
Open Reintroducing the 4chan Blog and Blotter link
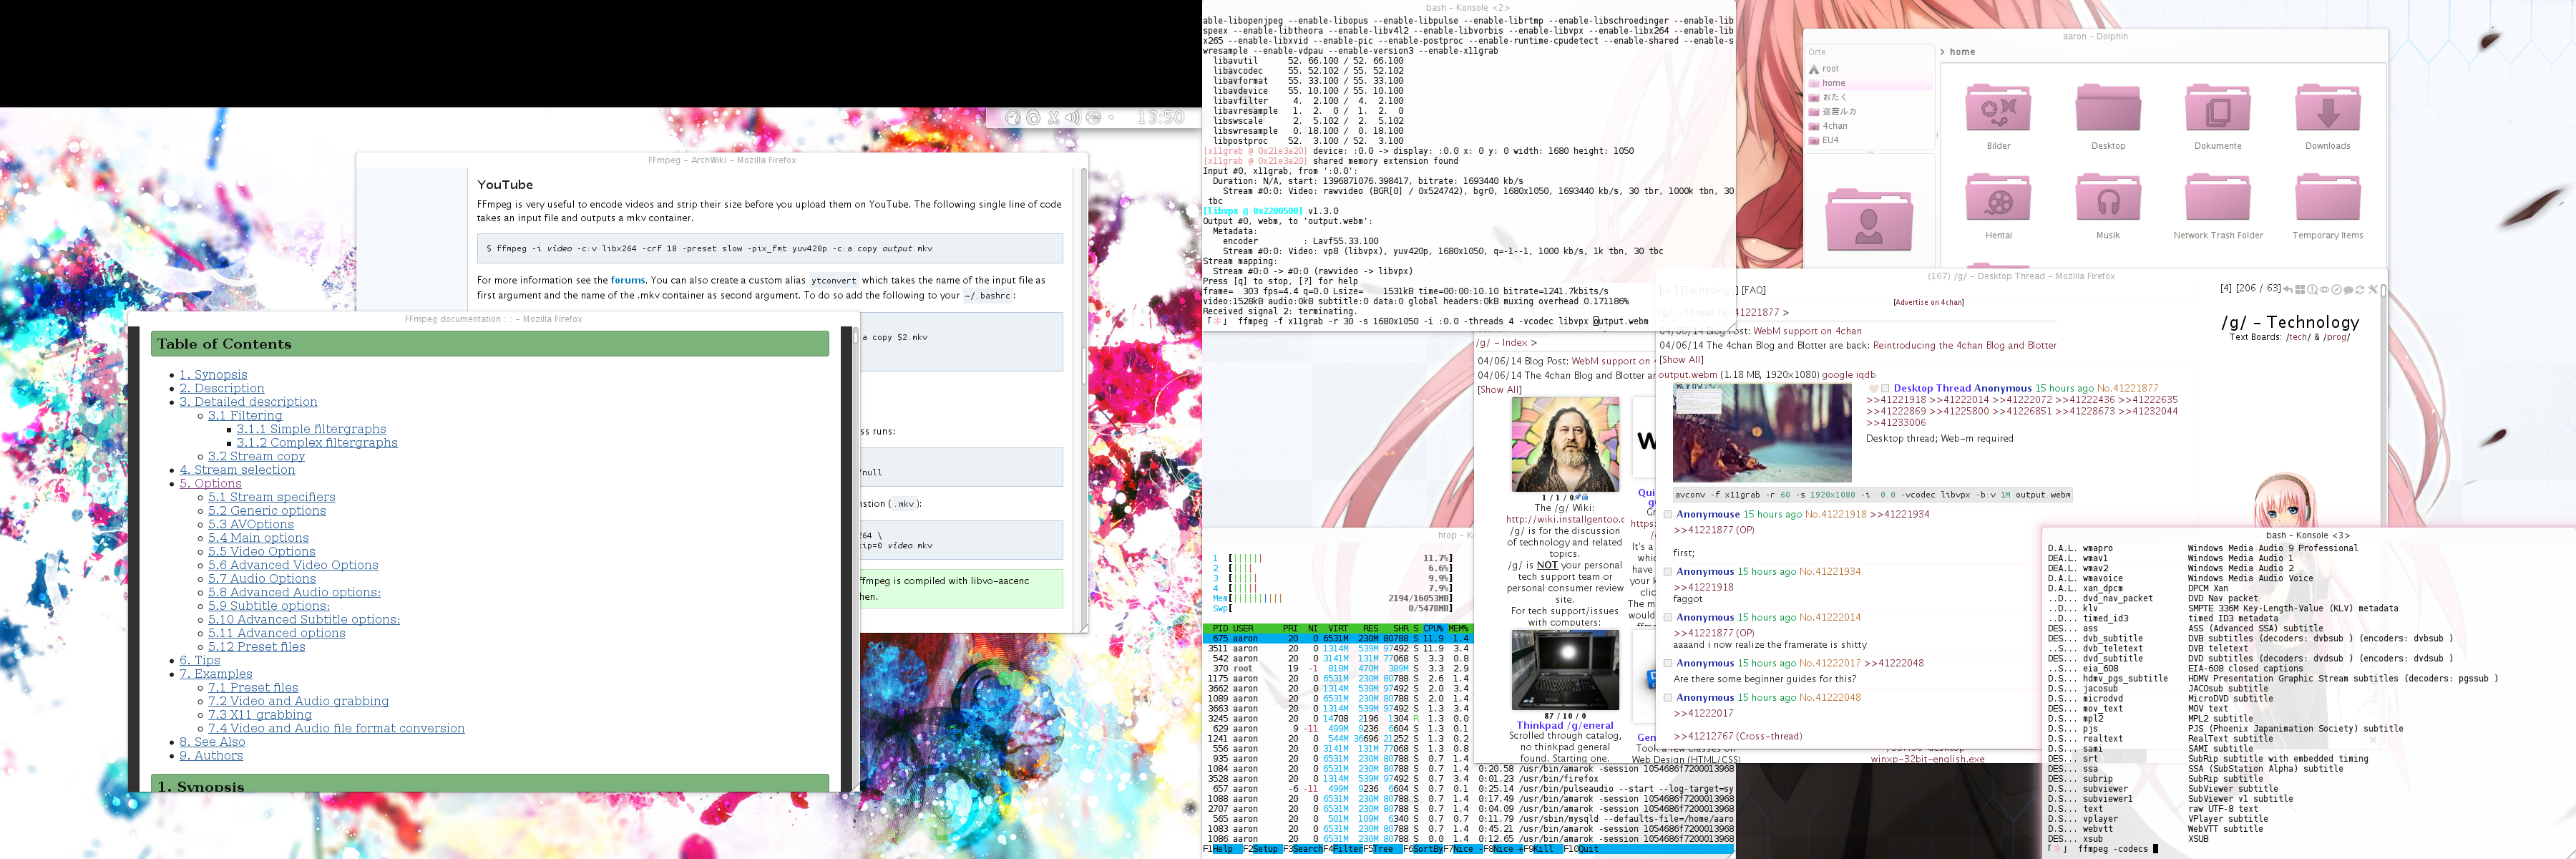[1964, 346]
